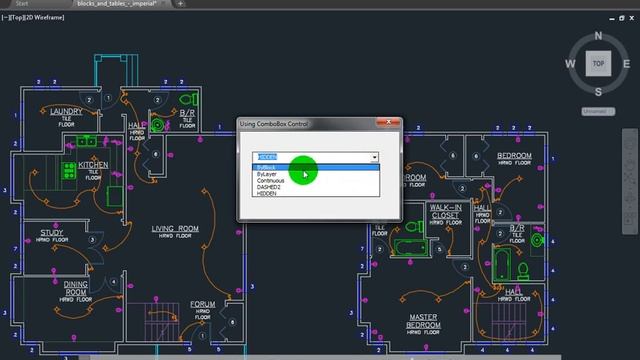Click the S compass letter on ViewCube
Image resolution: width=640 pixels, height=360 pixels.
click(x=598, y=92)
